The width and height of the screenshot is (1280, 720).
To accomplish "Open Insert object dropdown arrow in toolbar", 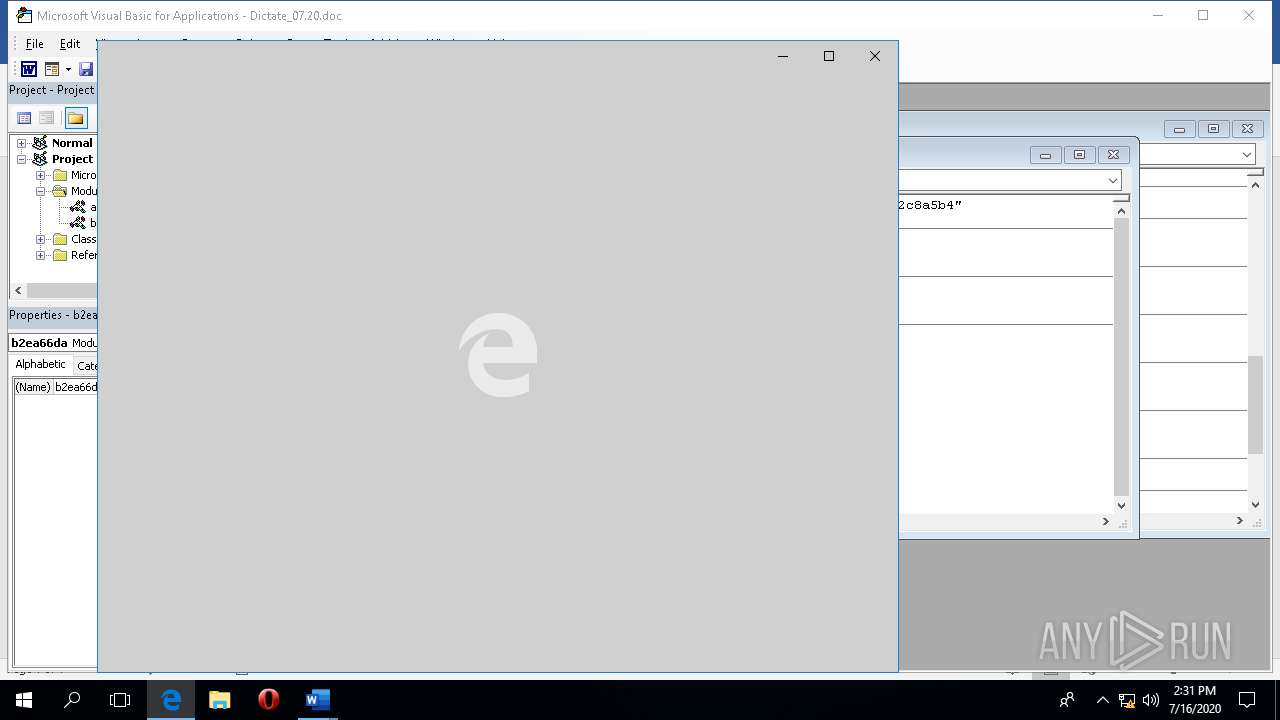I will pyautogui.click(x=68, y=69).
